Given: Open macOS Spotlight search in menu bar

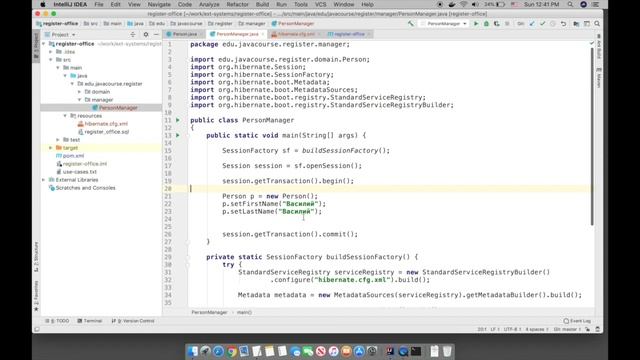Looking at the screenshot, I should click(570, 4).
